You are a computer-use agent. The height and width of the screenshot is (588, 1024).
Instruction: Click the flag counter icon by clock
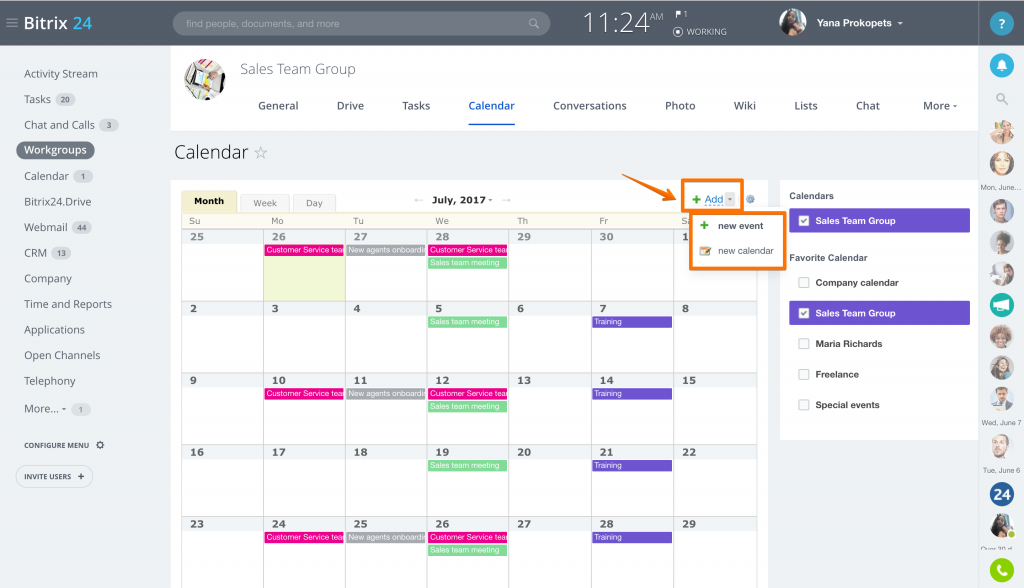tap(680, 14)
